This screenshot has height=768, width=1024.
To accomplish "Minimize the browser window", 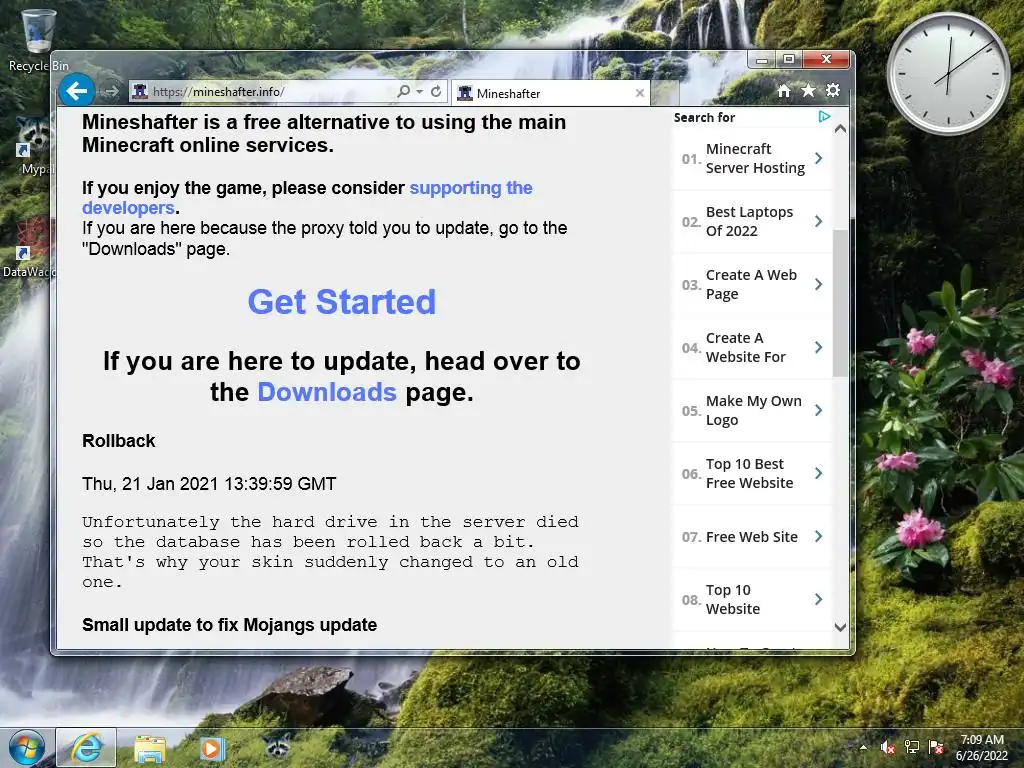I will 761,59.
